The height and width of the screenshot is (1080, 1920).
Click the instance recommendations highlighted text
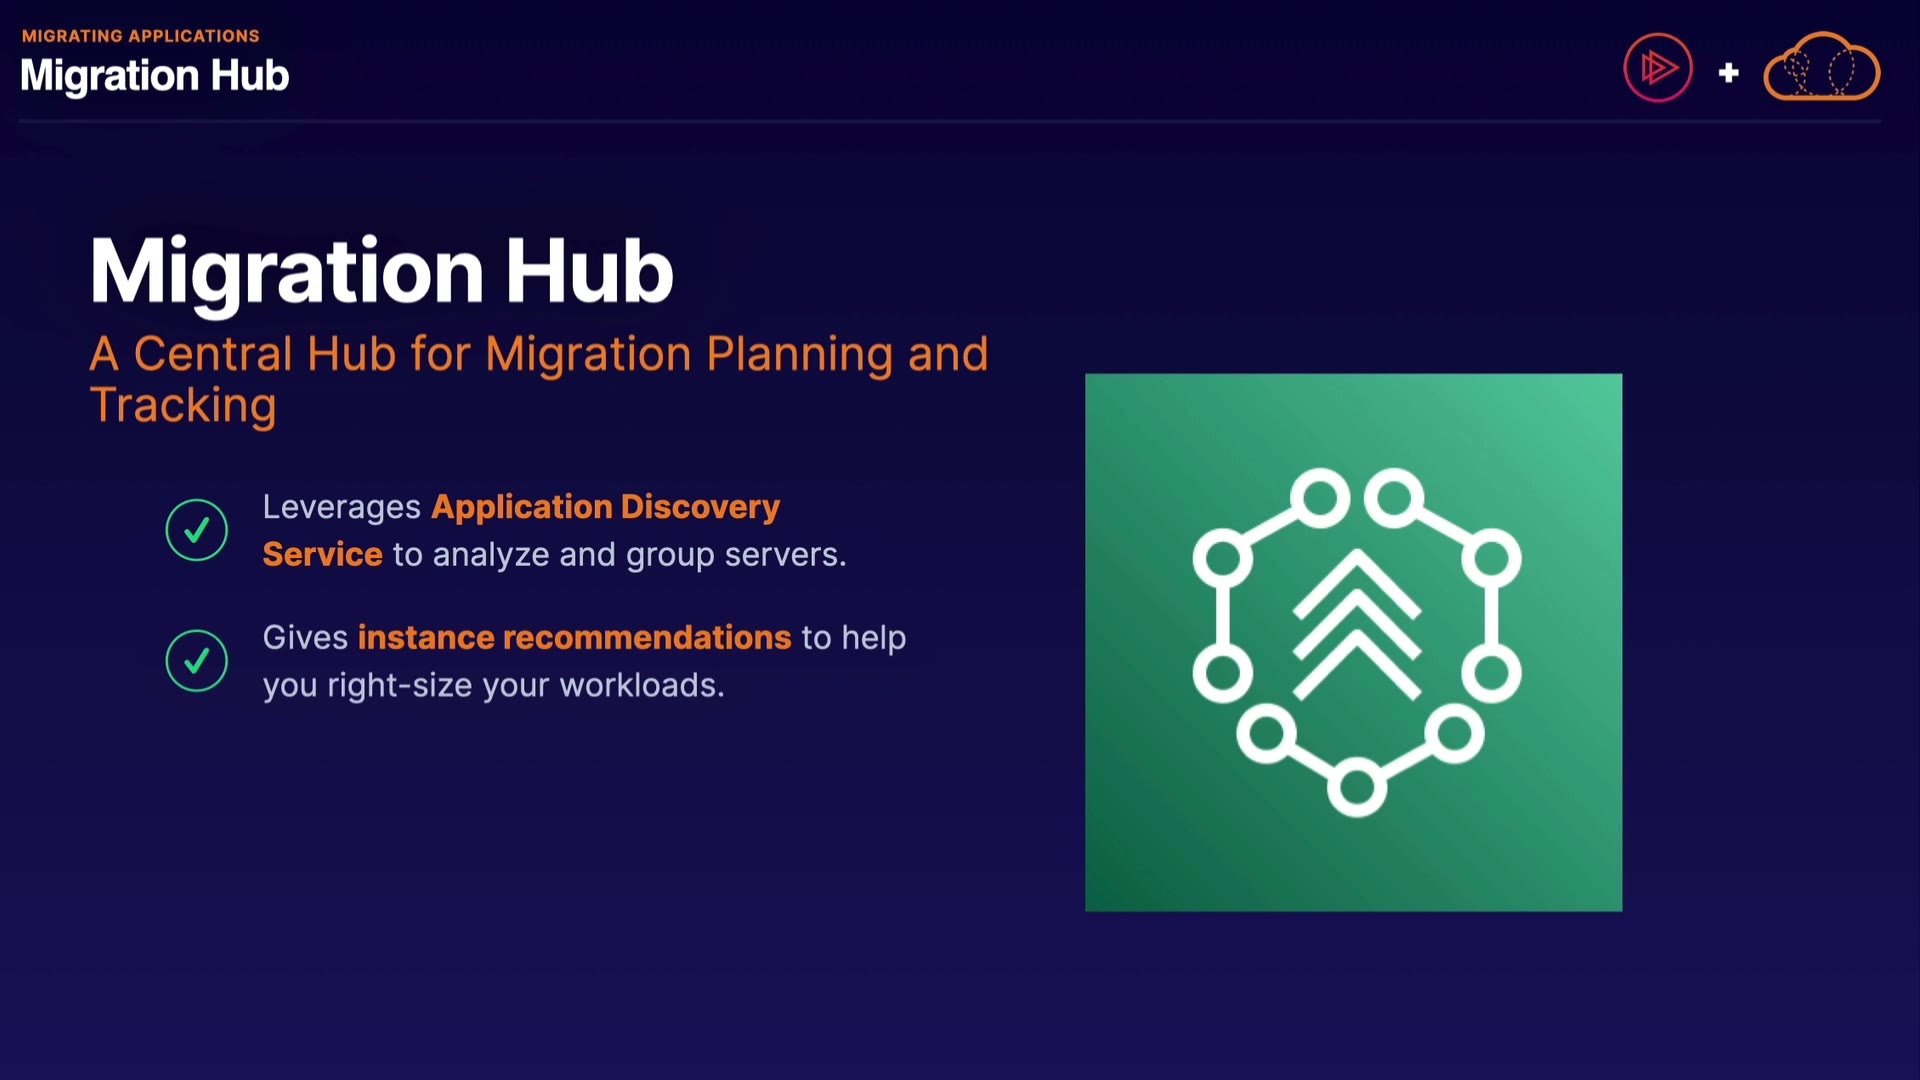[x=574, y=638]
